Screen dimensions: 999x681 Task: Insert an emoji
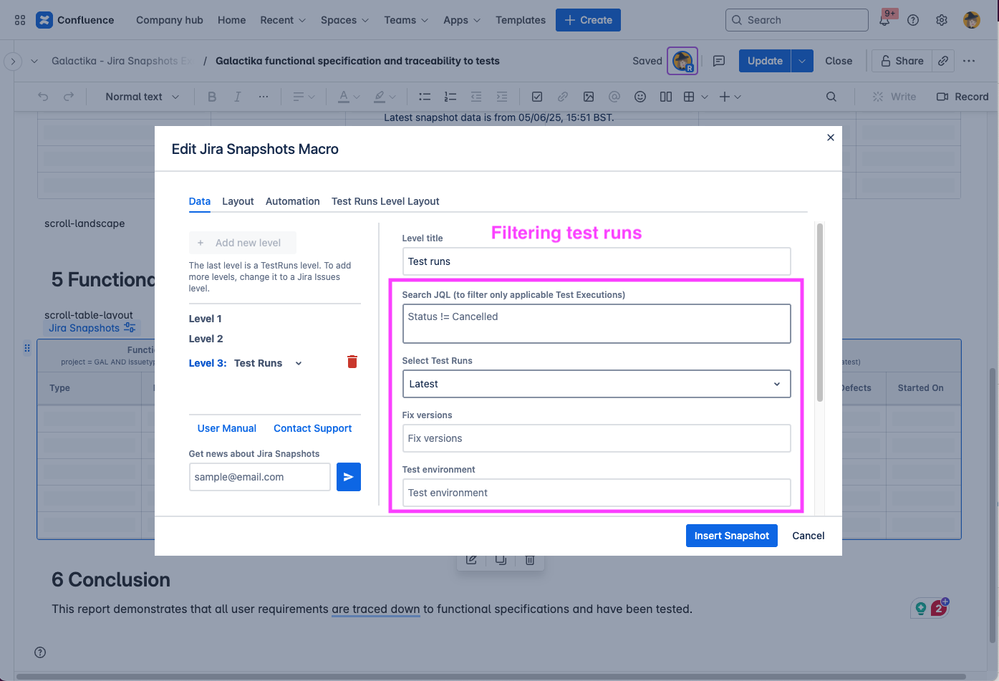pos(640,97)
